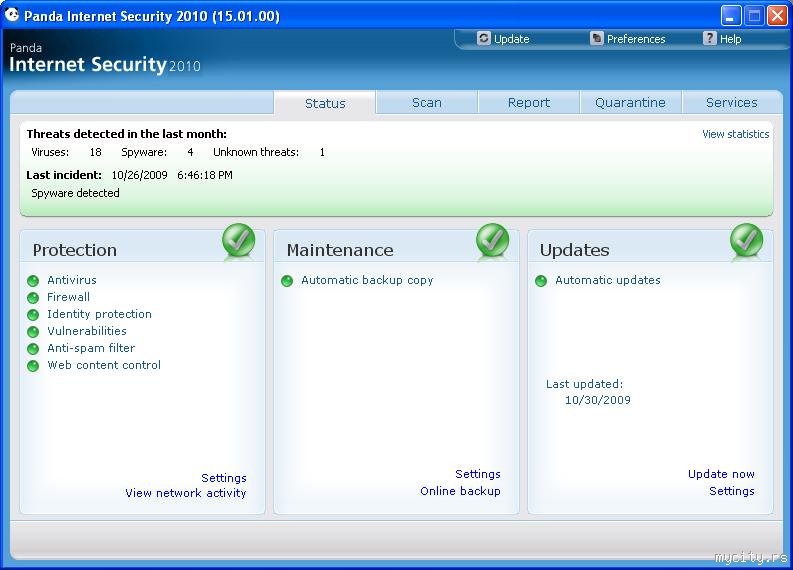The image size is (793, 570).
Task: Open the Scan tab
Action: click(427, 103)
